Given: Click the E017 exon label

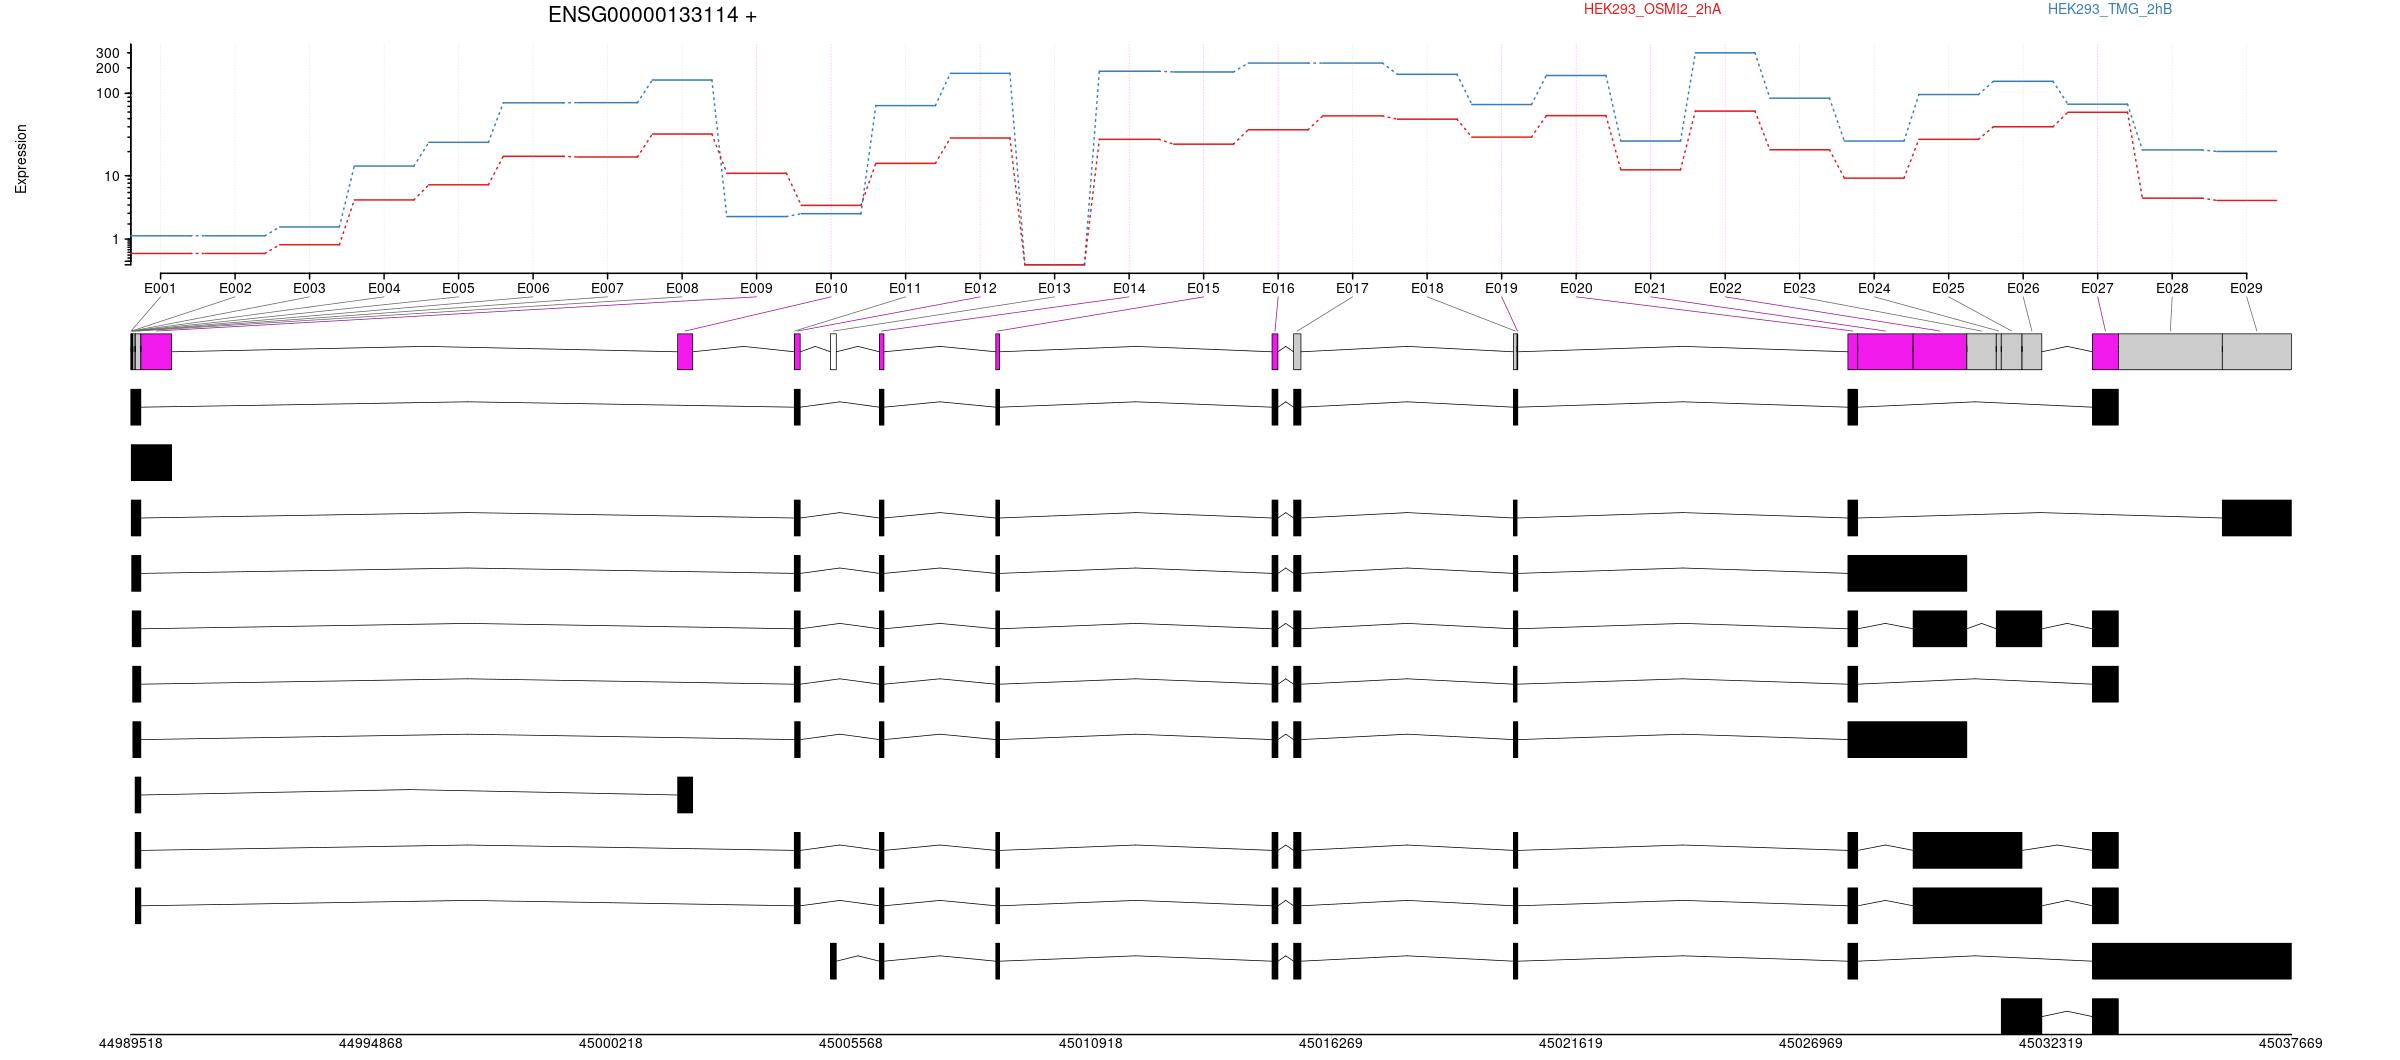Looking at the screenshot, I should (1352, 288).
